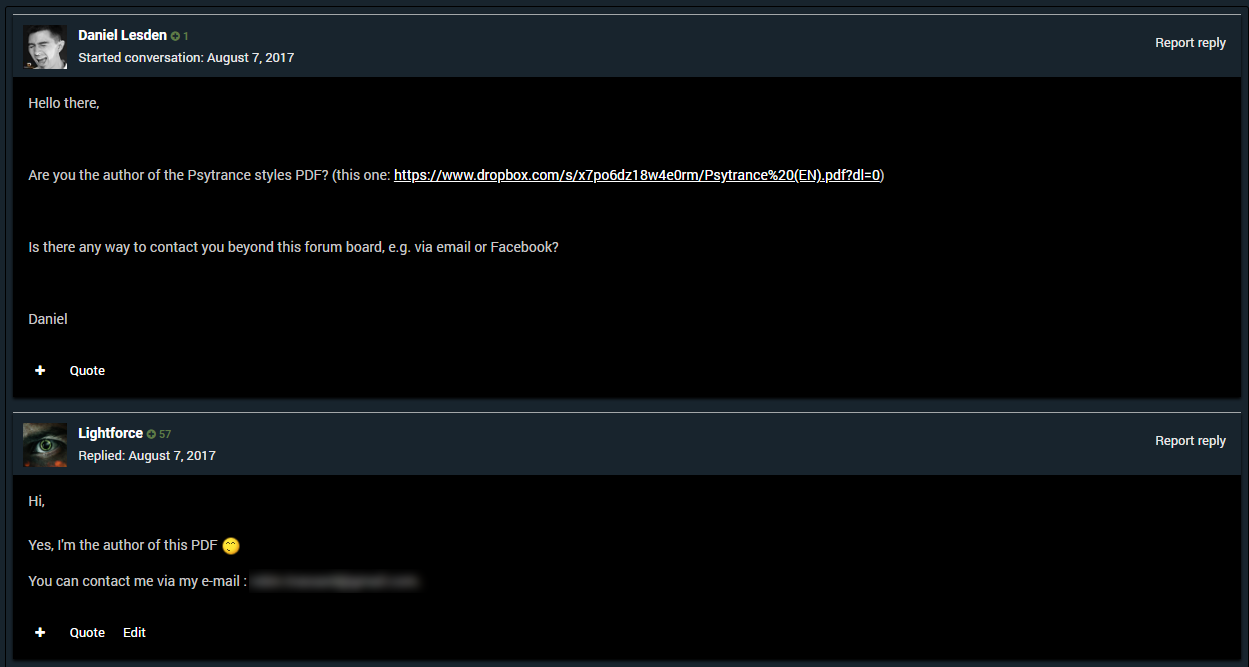Image resolution: width=1249 pixels, height=667 pixels.
Task: Report reply on Lightforce's message
Action: [x=1190, y=441]
